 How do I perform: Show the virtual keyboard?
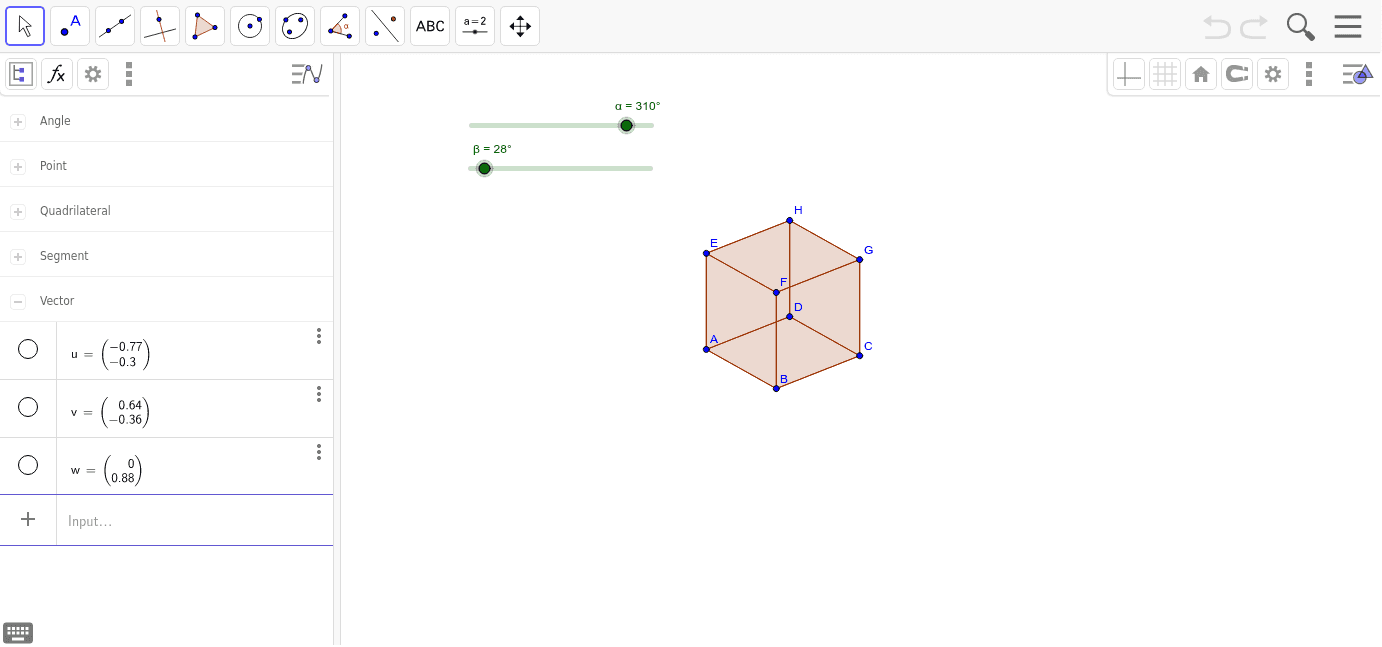[17, 632]
